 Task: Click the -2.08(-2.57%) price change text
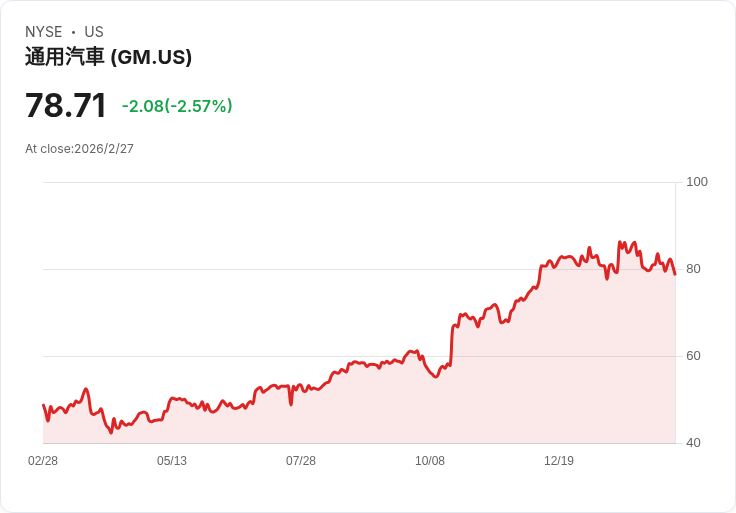point(177,106)
